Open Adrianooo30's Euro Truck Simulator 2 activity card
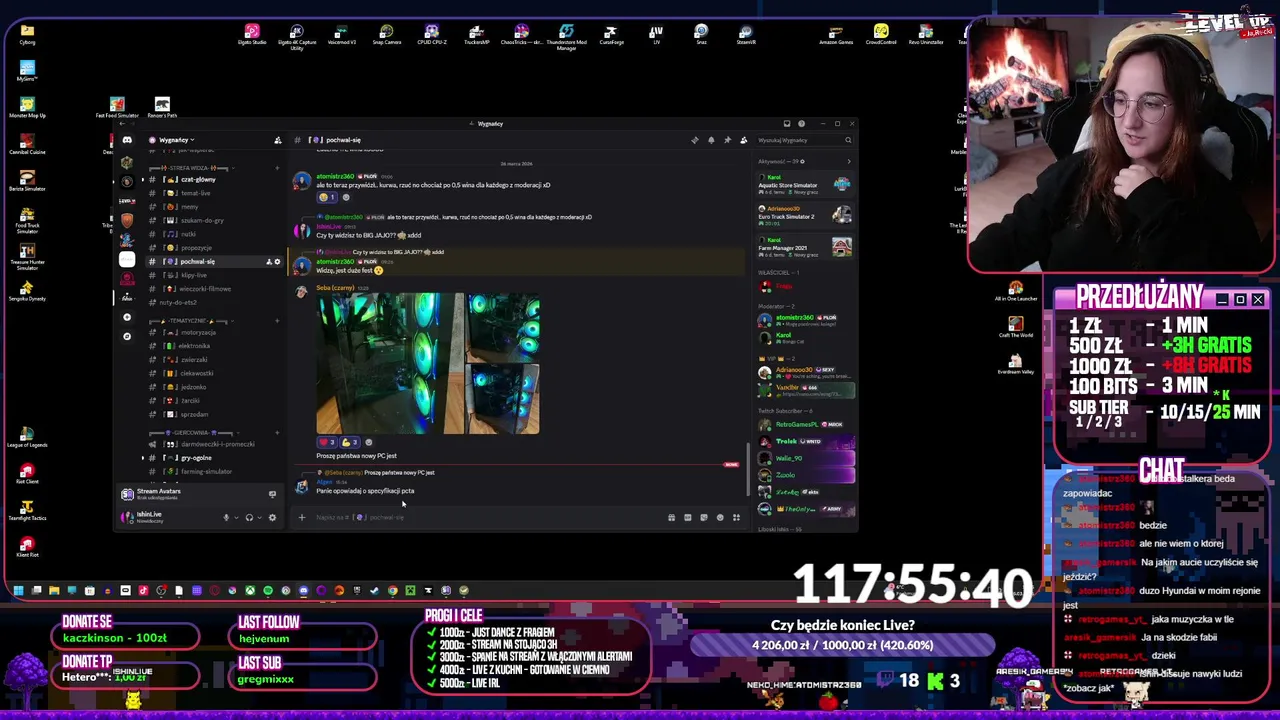The image size is (1280, 720). [x=805, y=215]
